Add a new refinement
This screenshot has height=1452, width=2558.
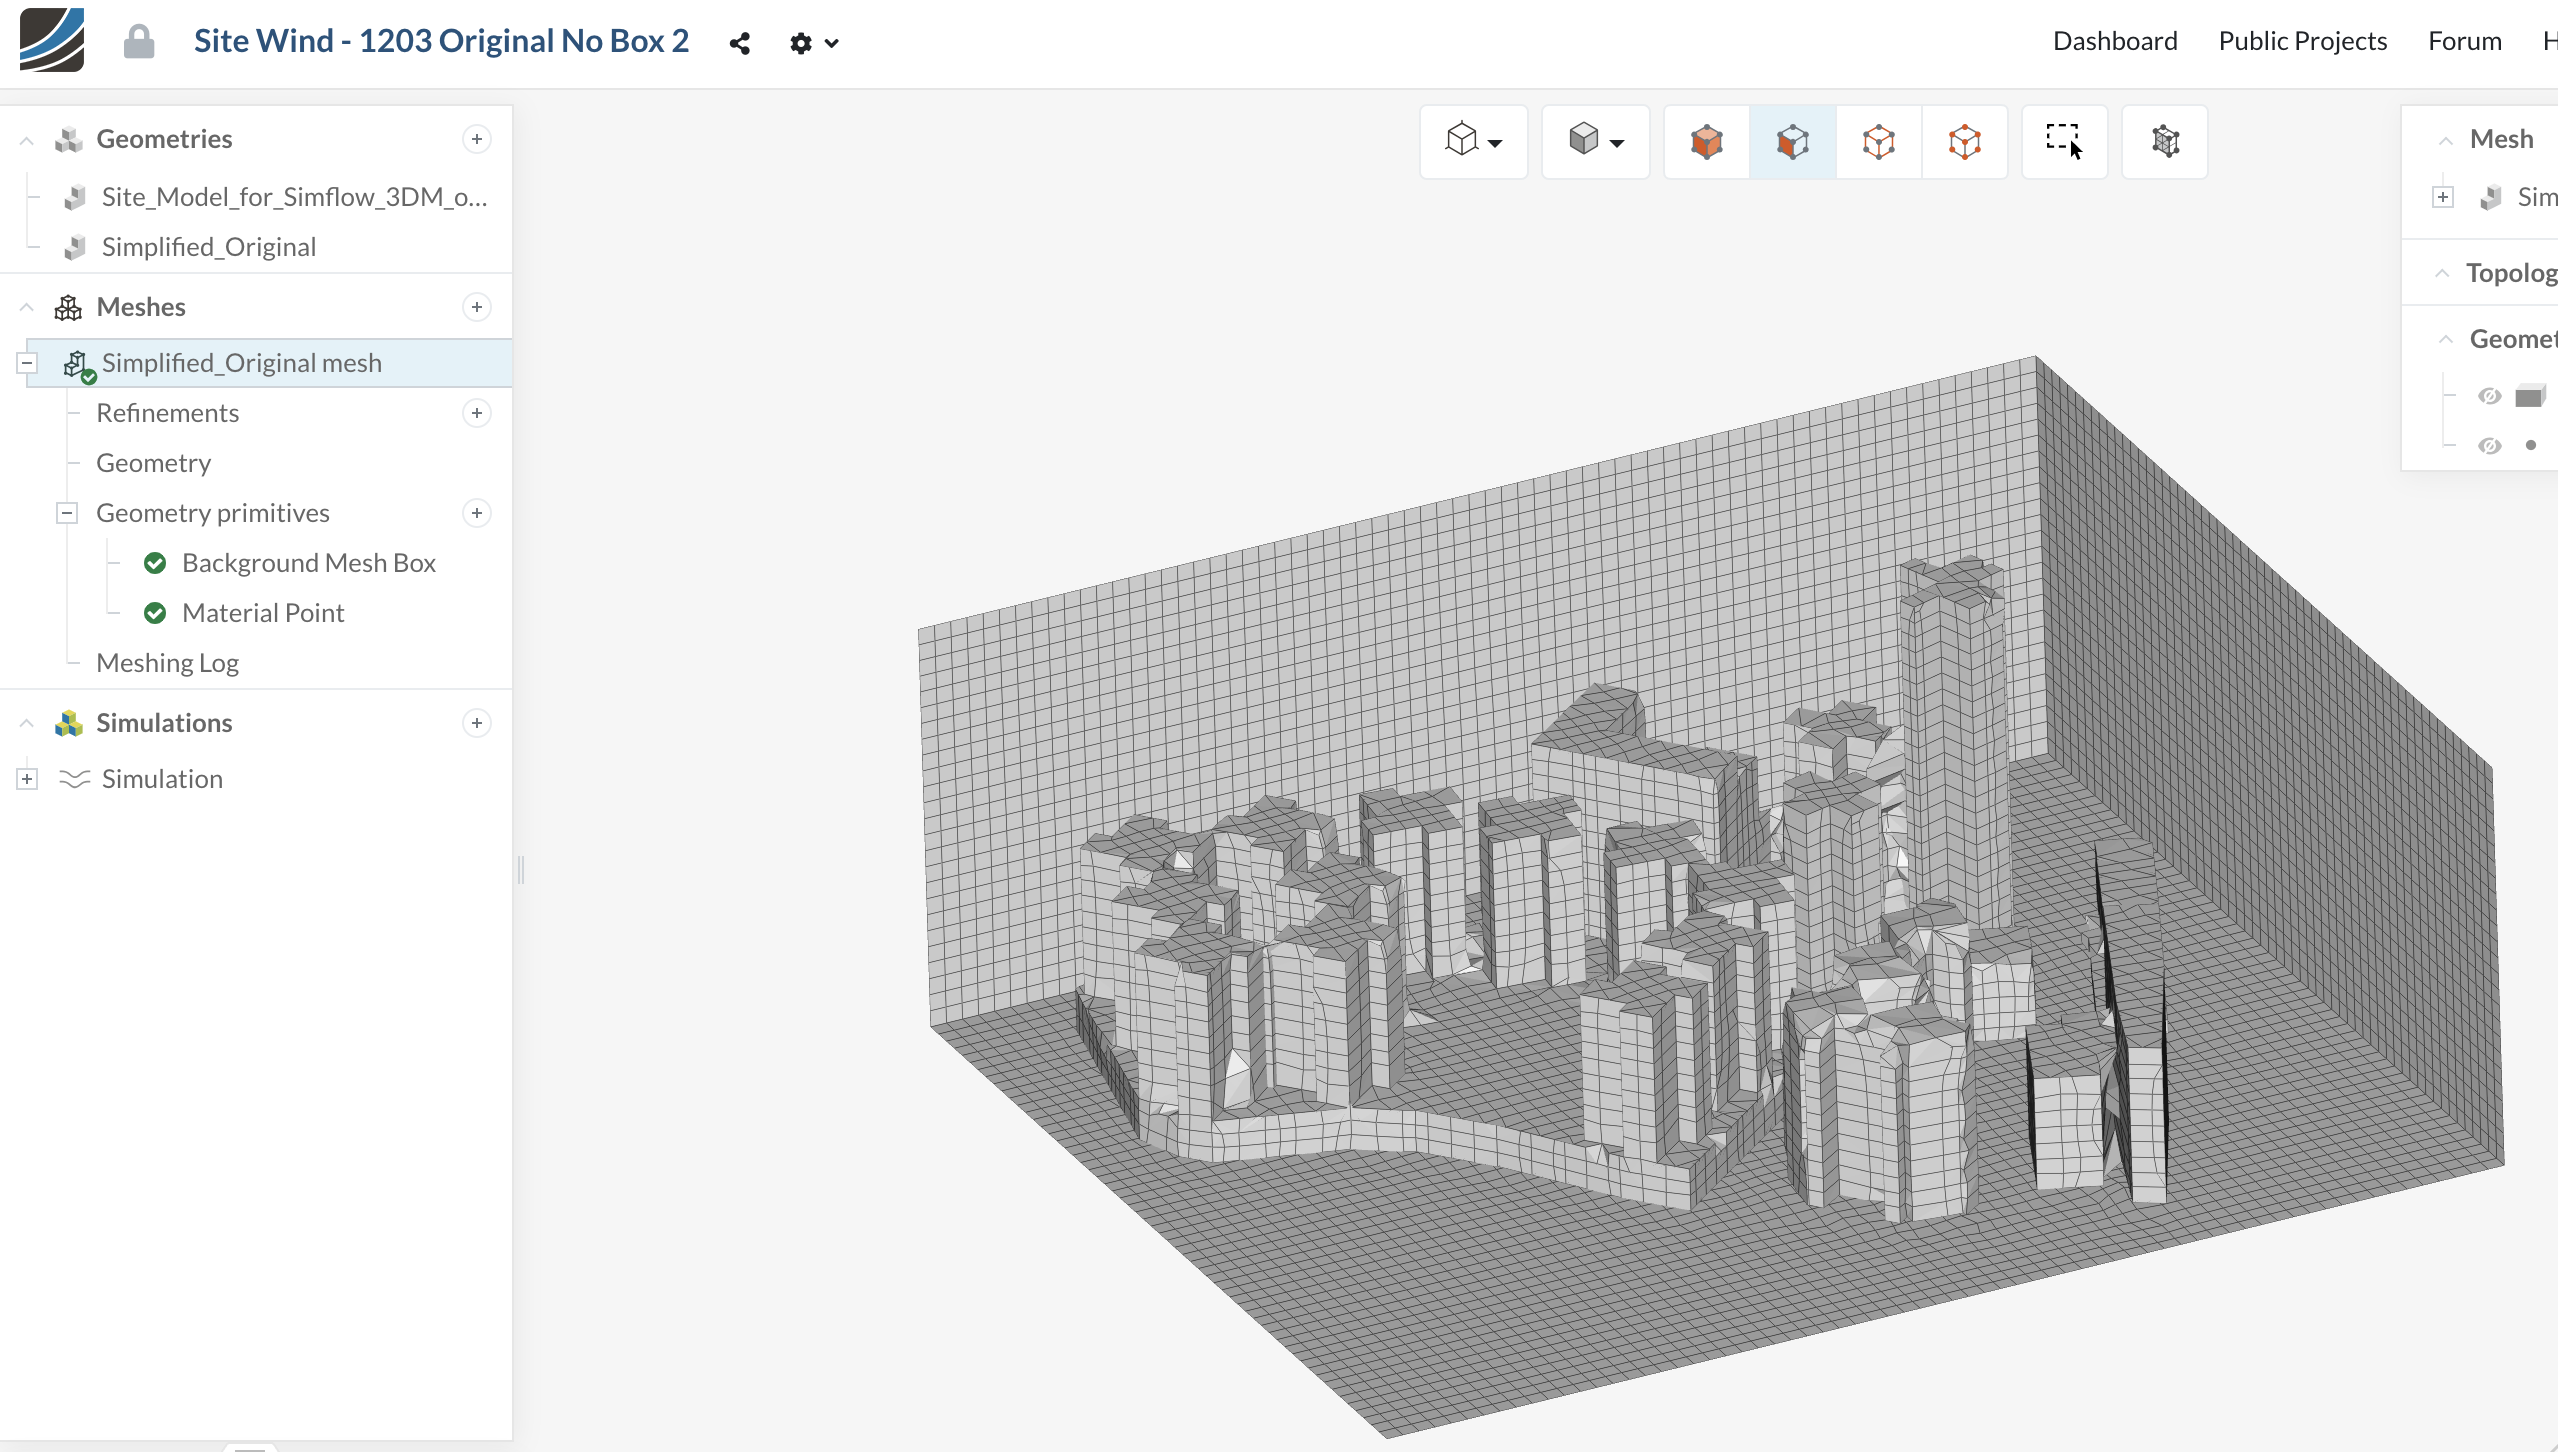[x=477, y=413]
